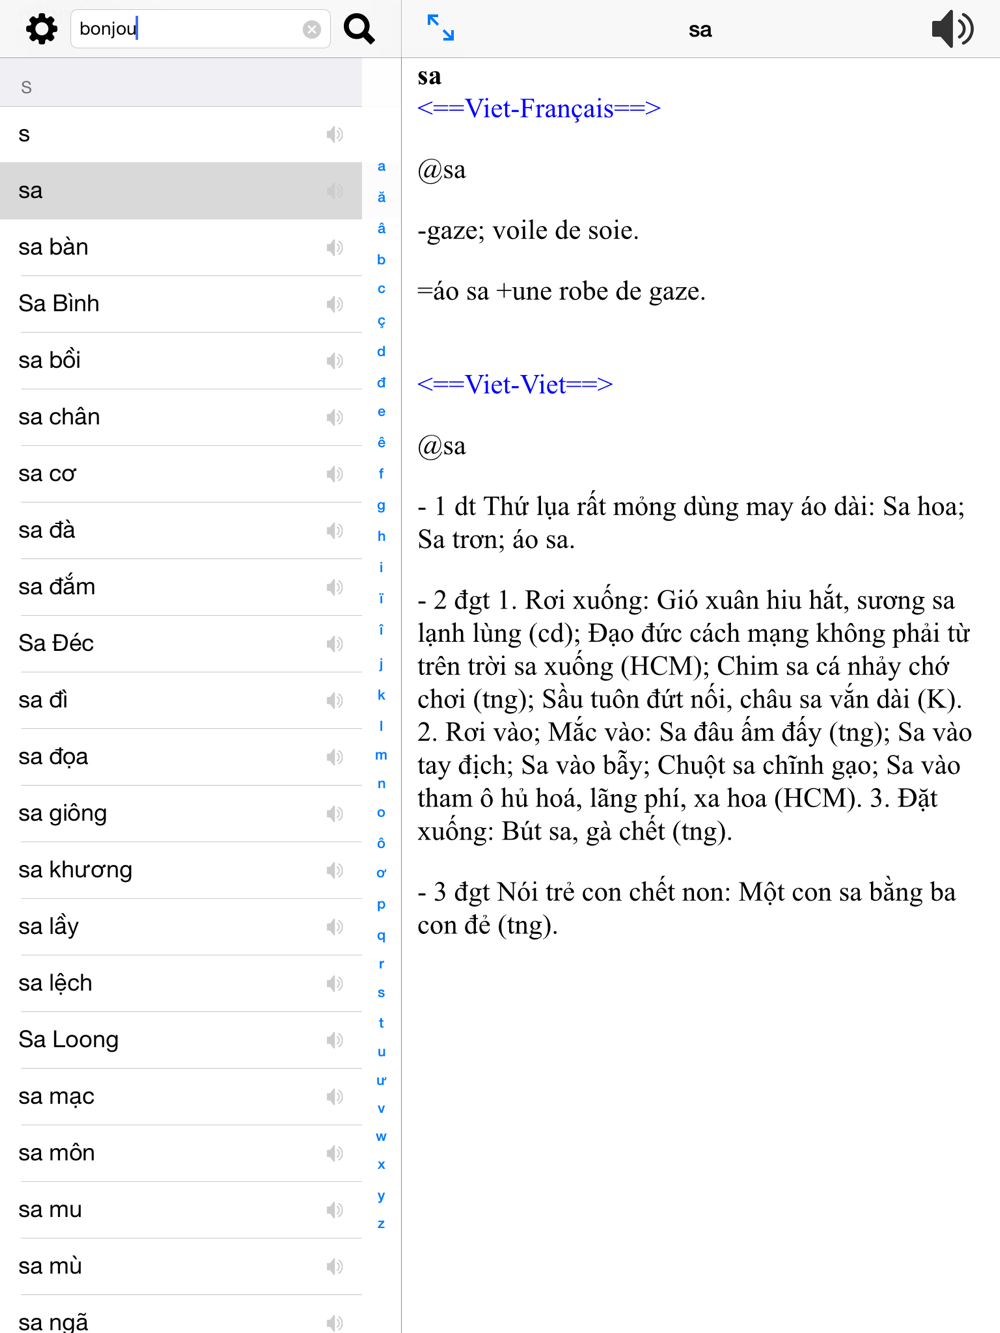Open the entry 'sa đà'
The width and height of the screenshot is (1000, 1333).
click(x=181, y=530)
